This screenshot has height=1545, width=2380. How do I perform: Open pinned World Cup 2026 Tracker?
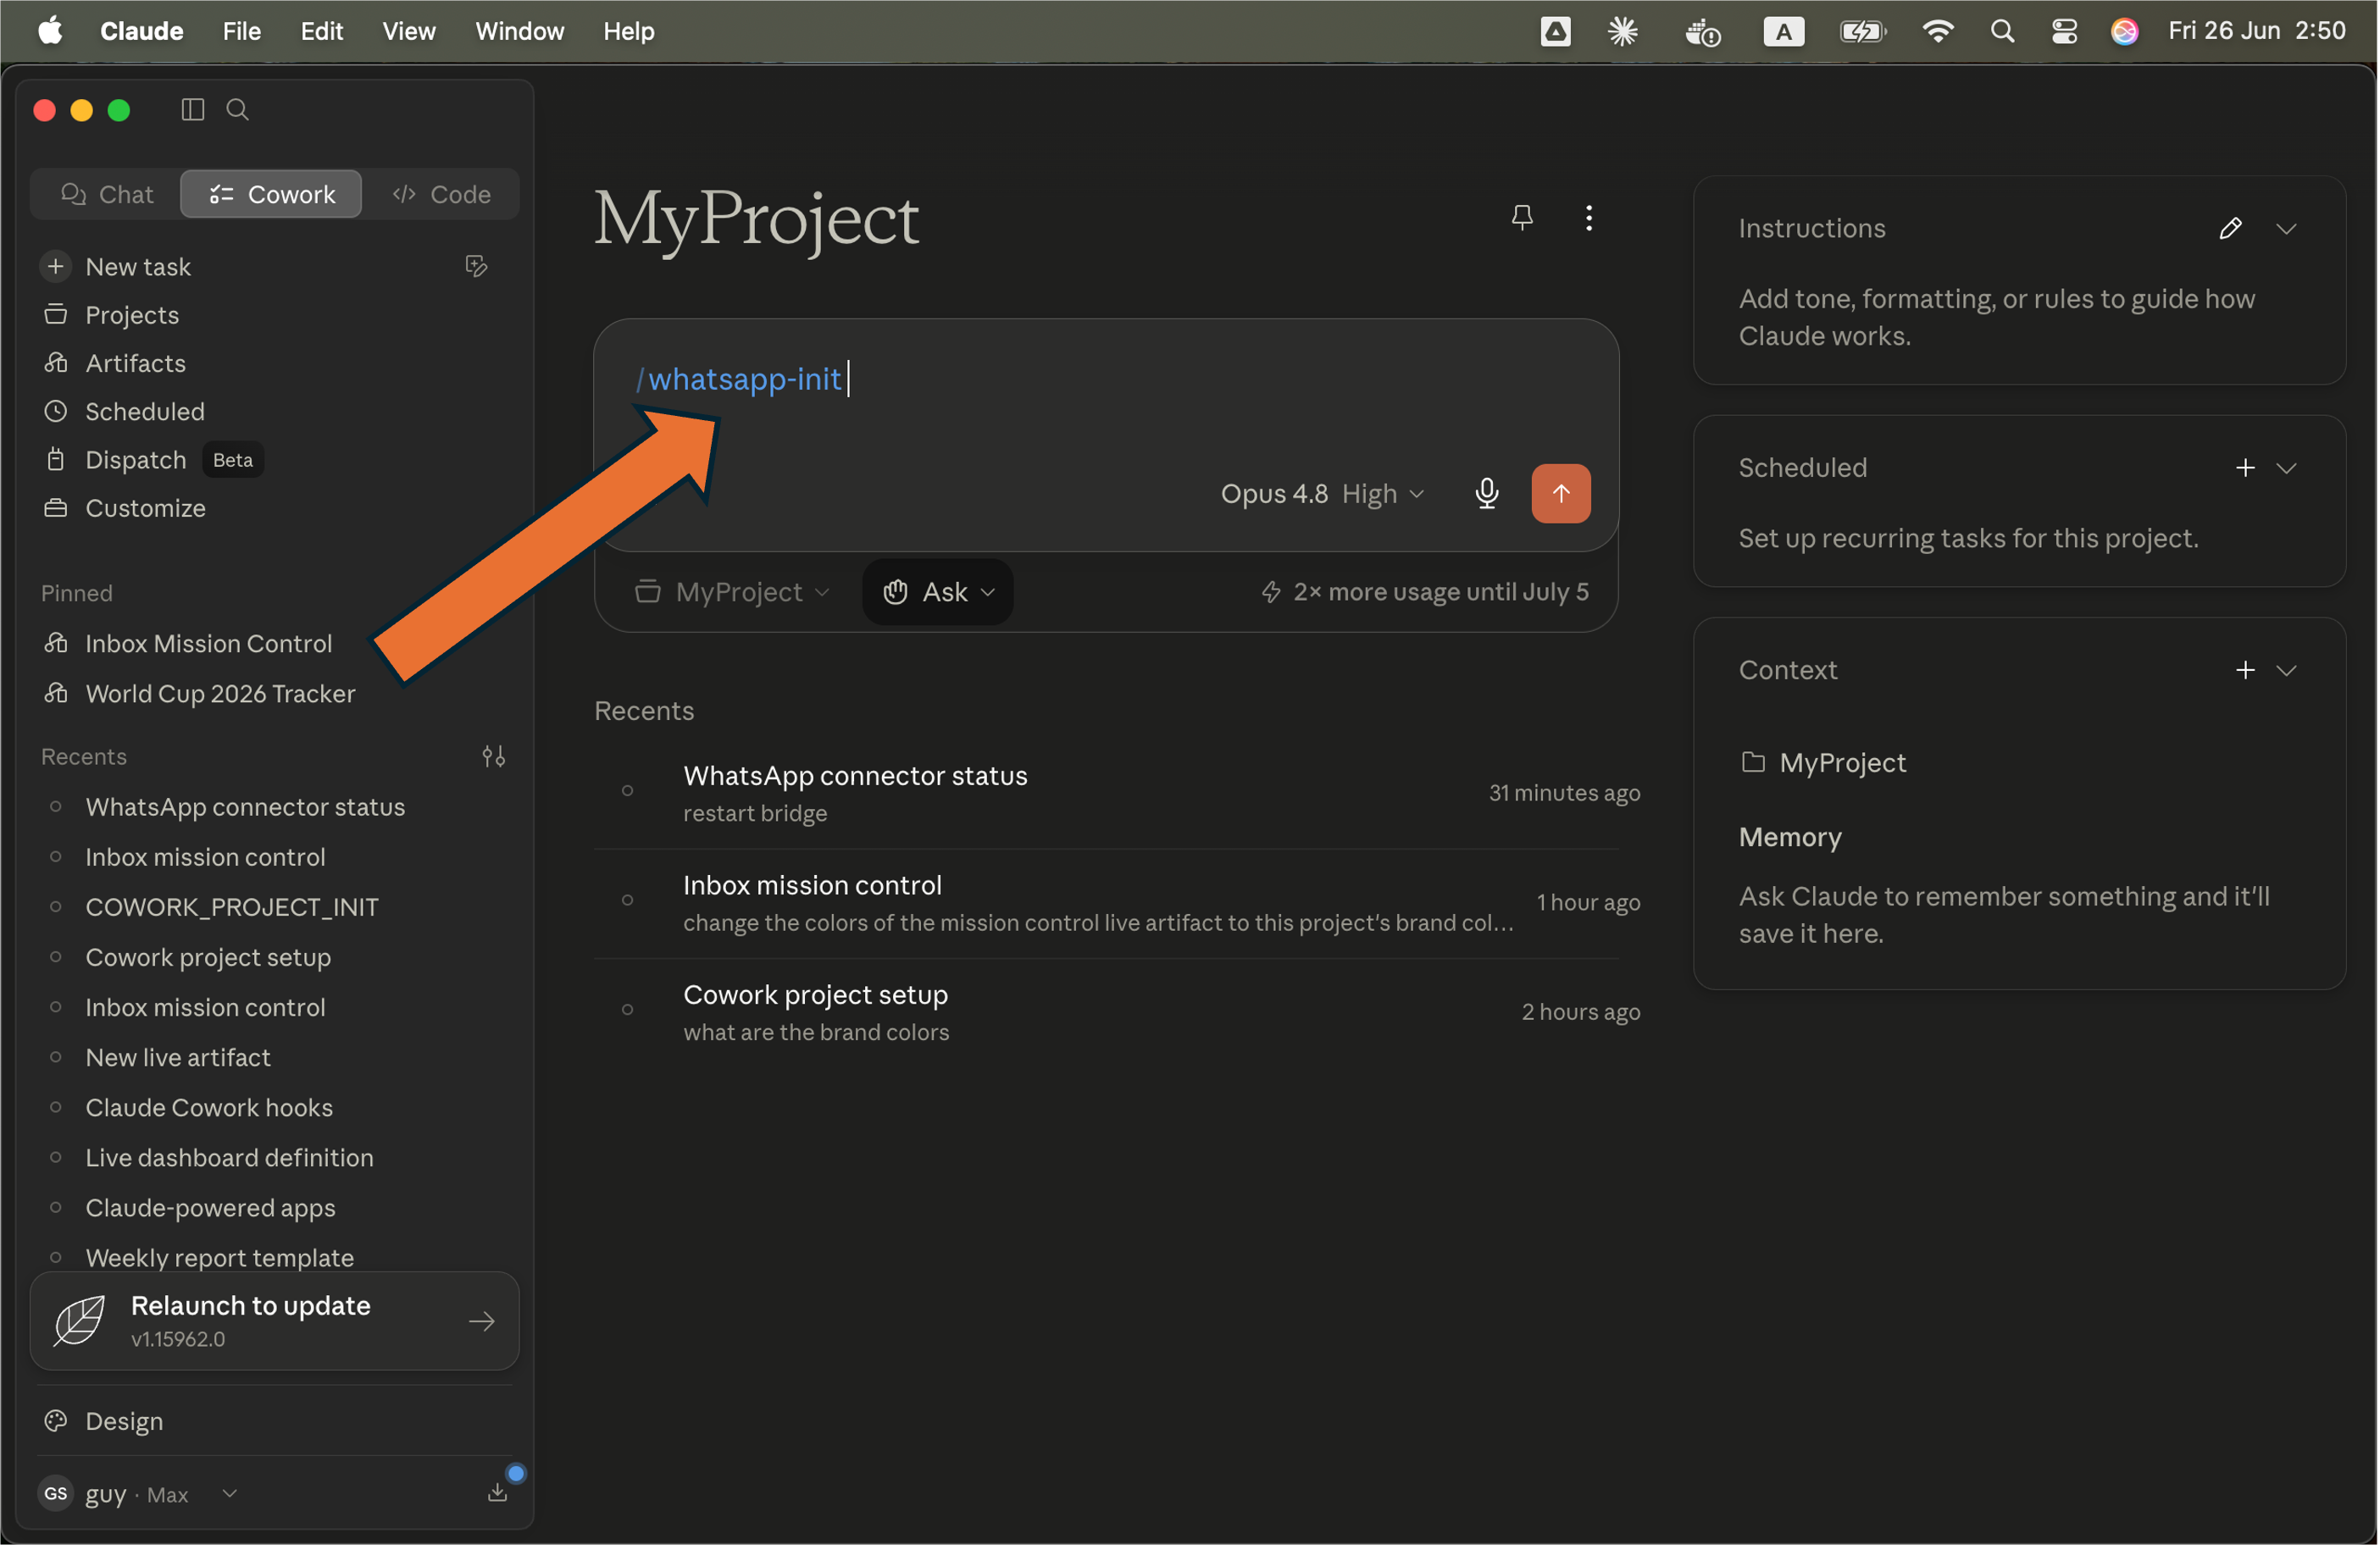pos(220,693)
